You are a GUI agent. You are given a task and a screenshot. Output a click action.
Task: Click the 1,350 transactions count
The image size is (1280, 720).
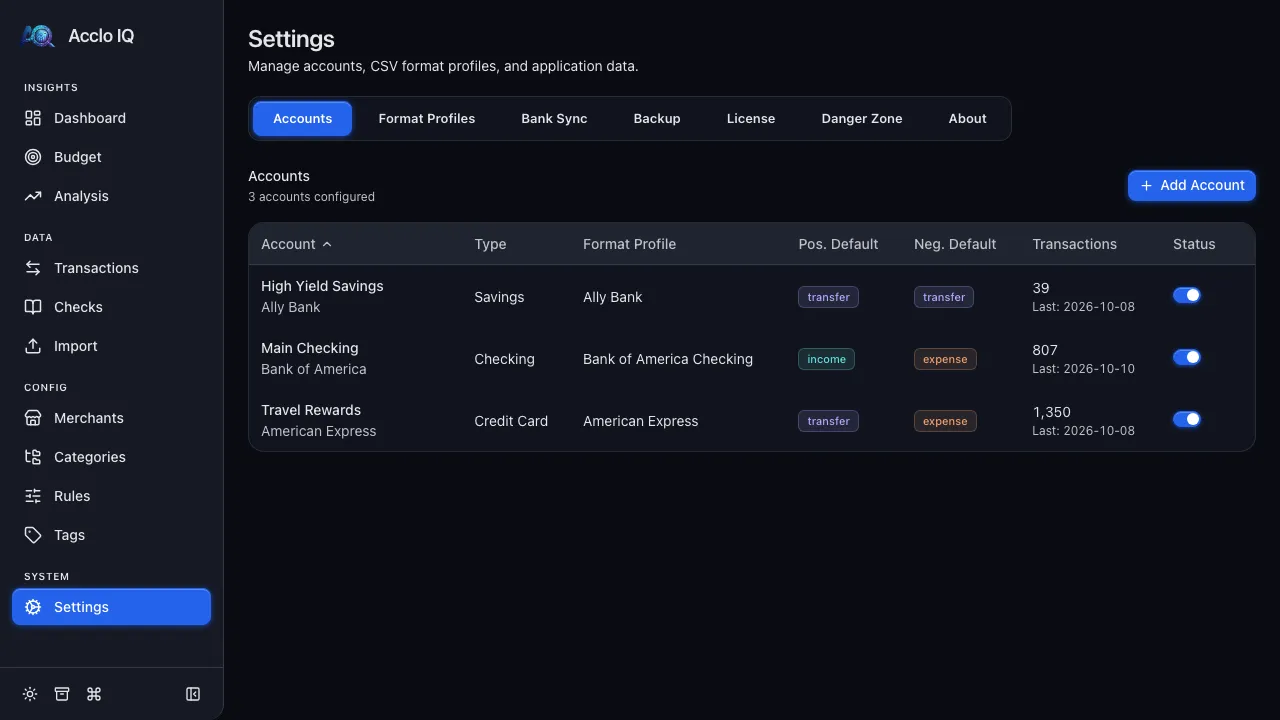(1051, 412)
